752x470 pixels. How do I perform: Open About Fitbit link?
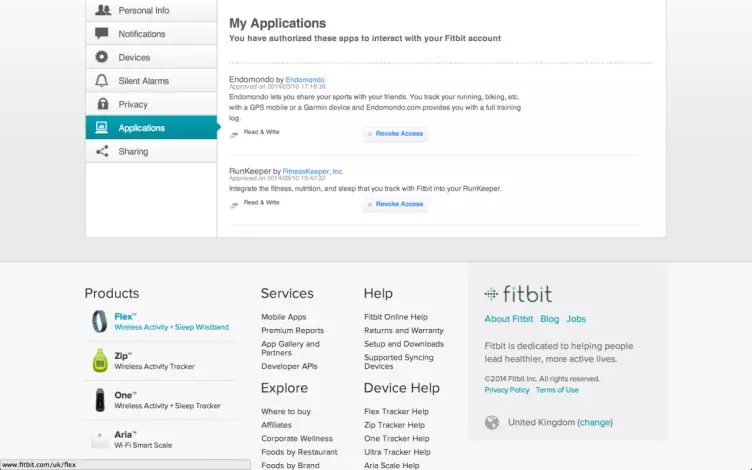tap(508, 319)
